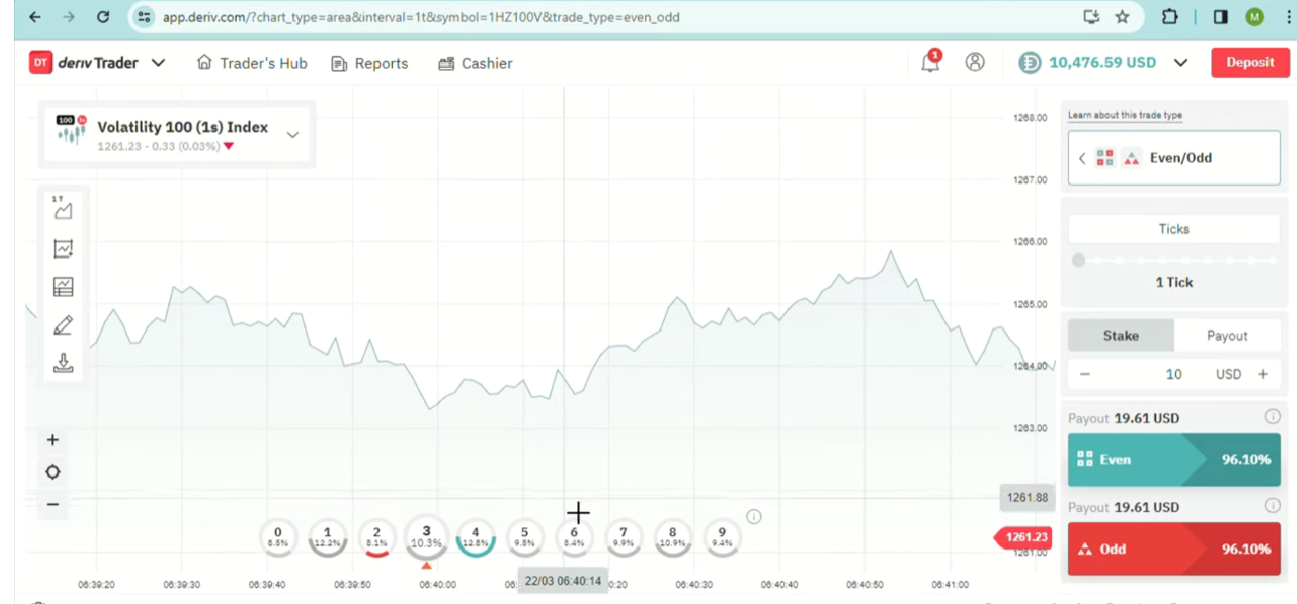Viewport: 1297px width, 604px height.
Task: Select the drawing tools pencil icon
Action: pos(63,325)
